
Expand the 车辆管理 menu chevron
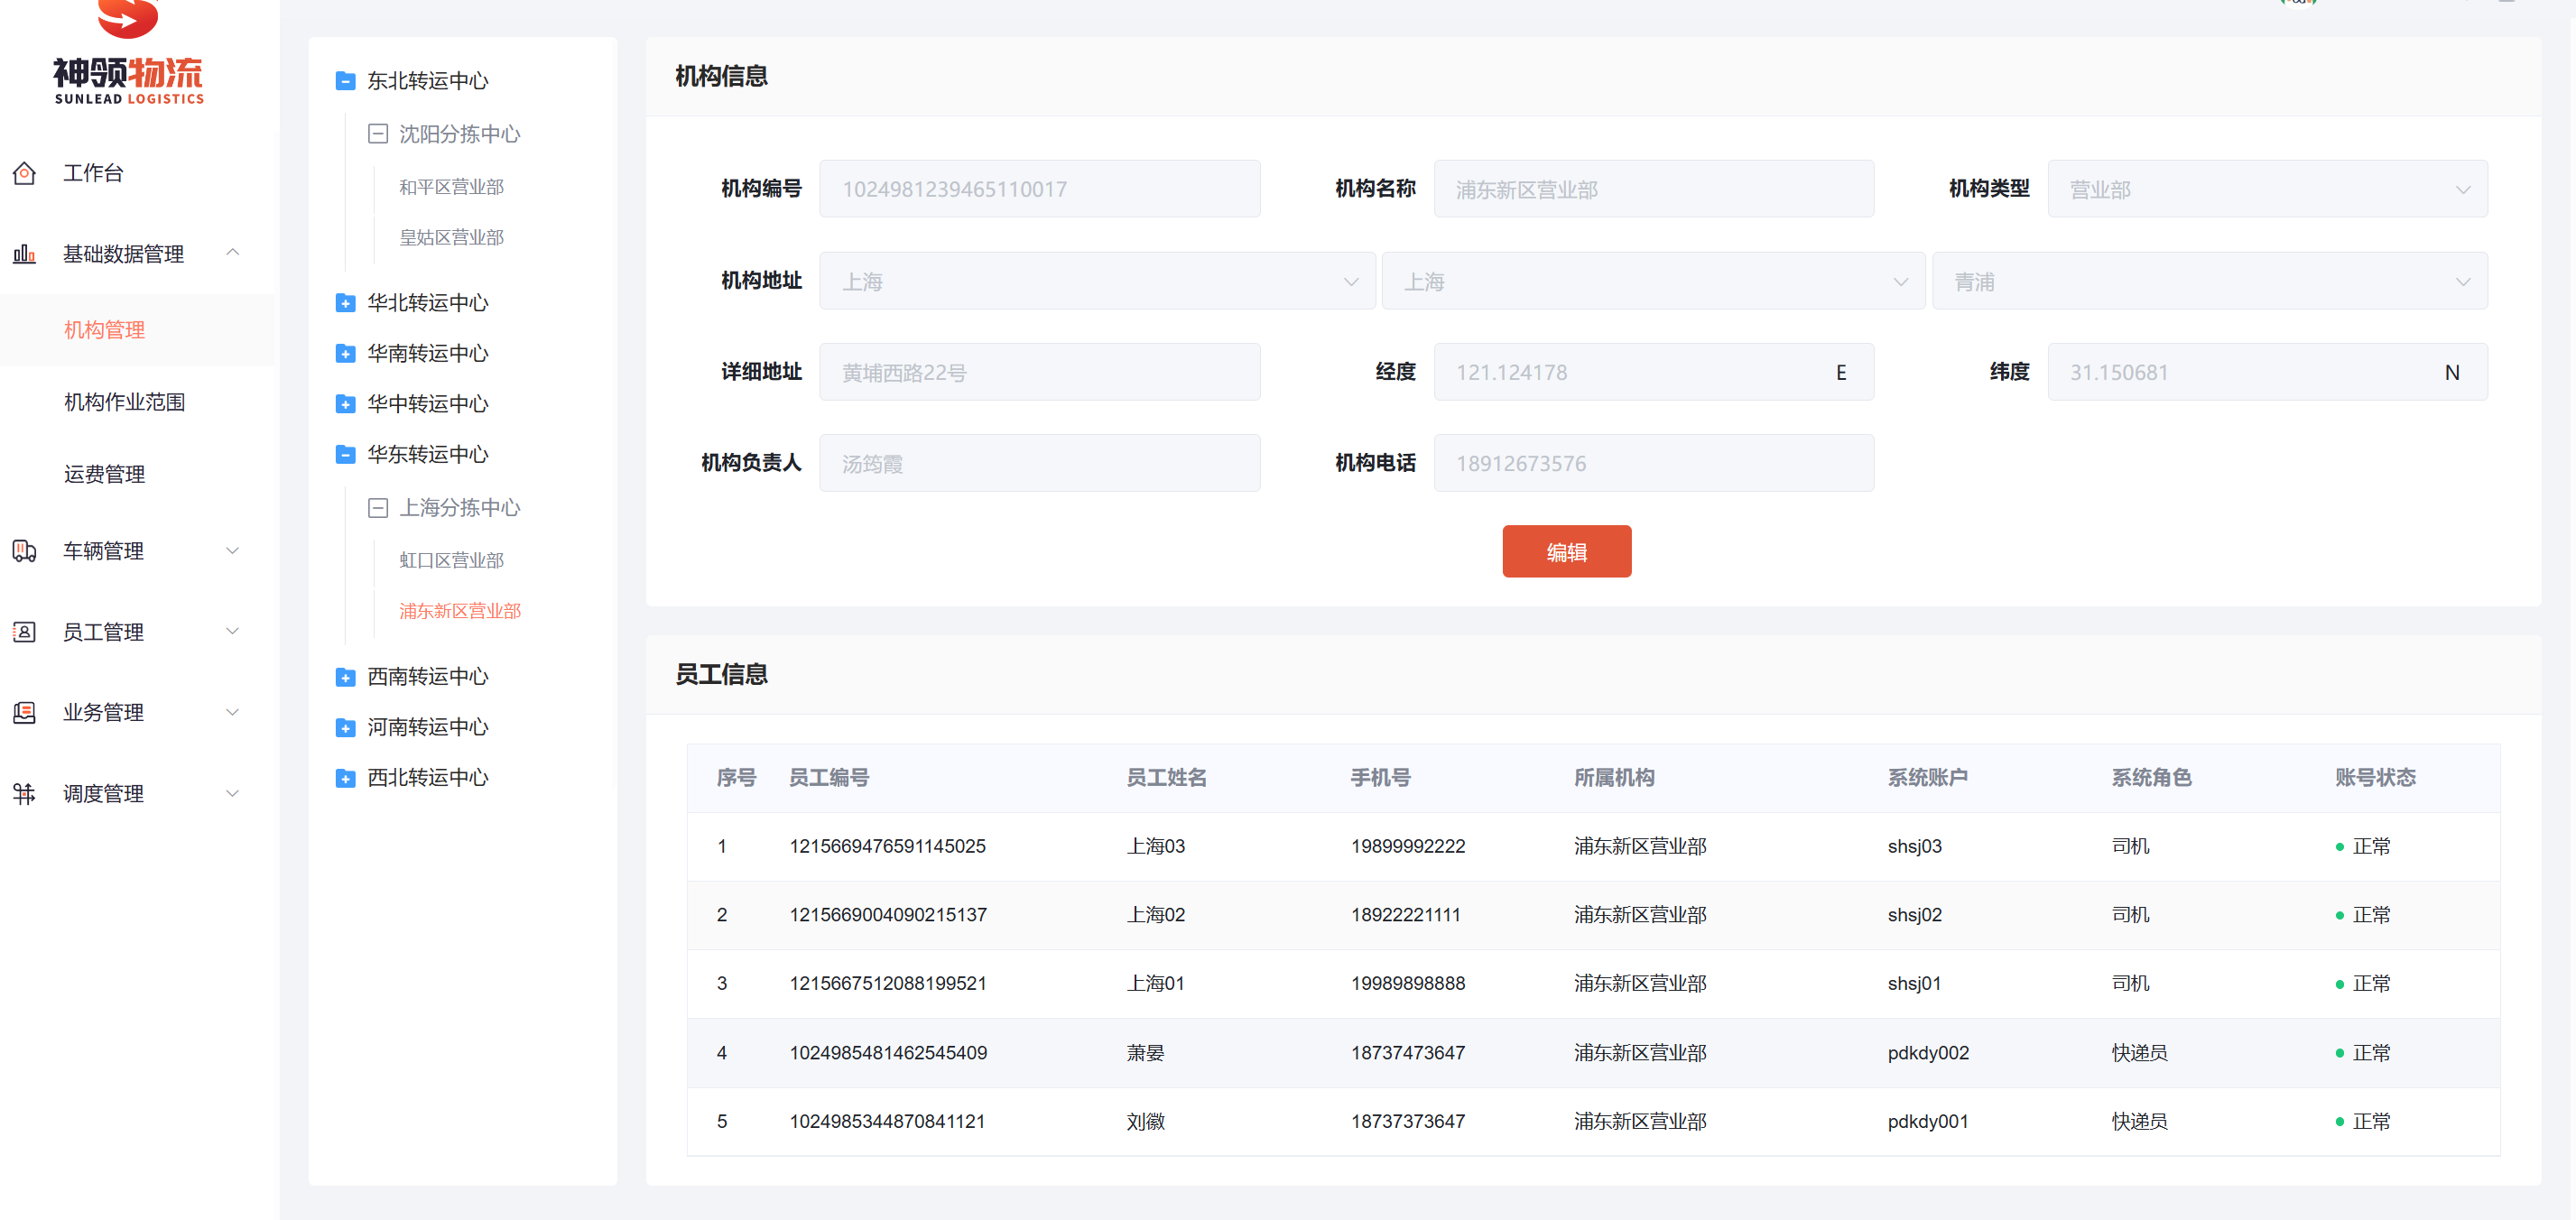point(233,551)
